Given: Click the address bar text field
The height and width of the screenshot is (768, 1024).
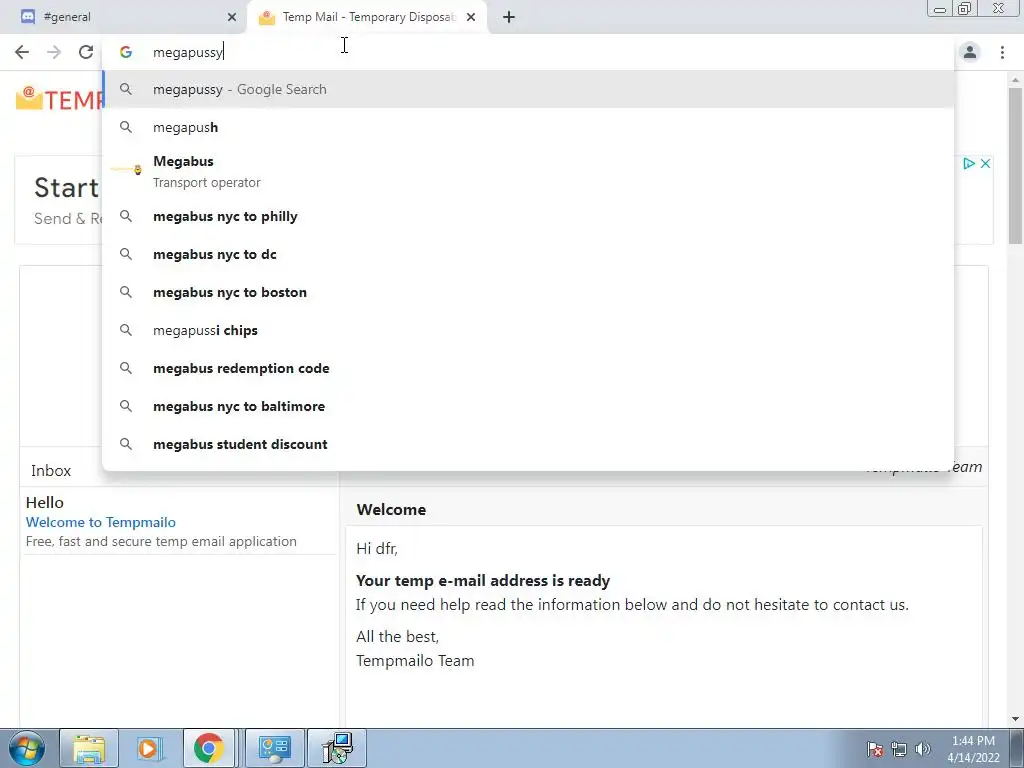Looking at the screenshot, I should coord(528,52).
